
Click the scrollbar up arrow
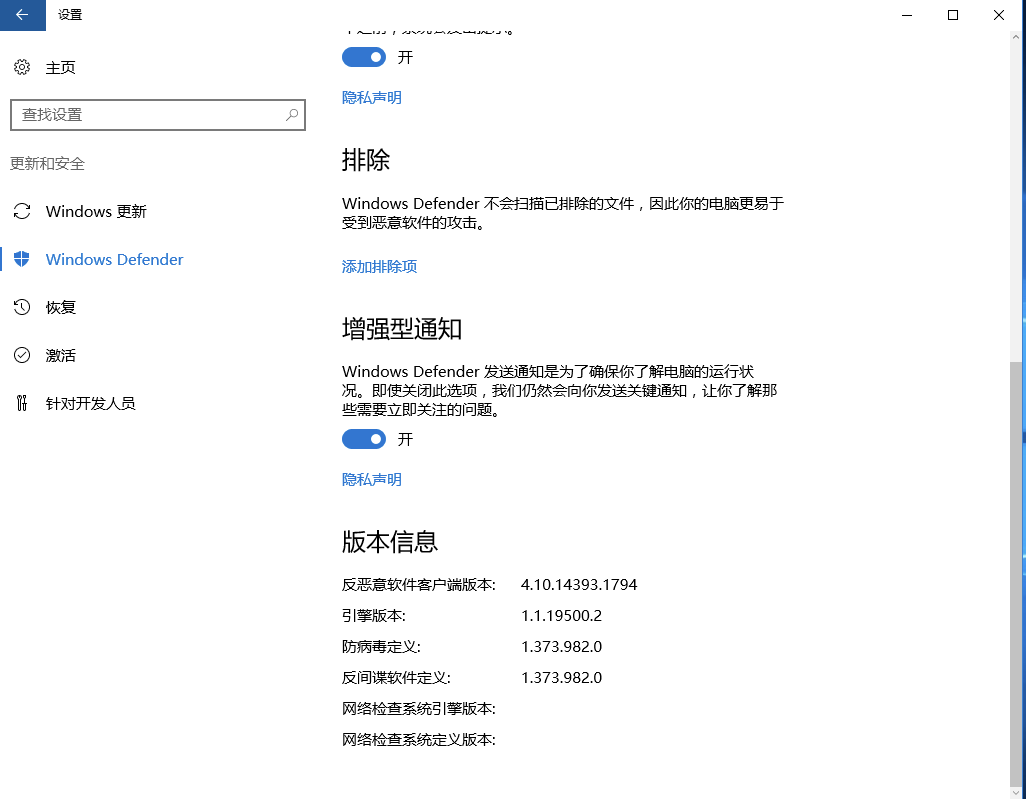(1016, 38)
